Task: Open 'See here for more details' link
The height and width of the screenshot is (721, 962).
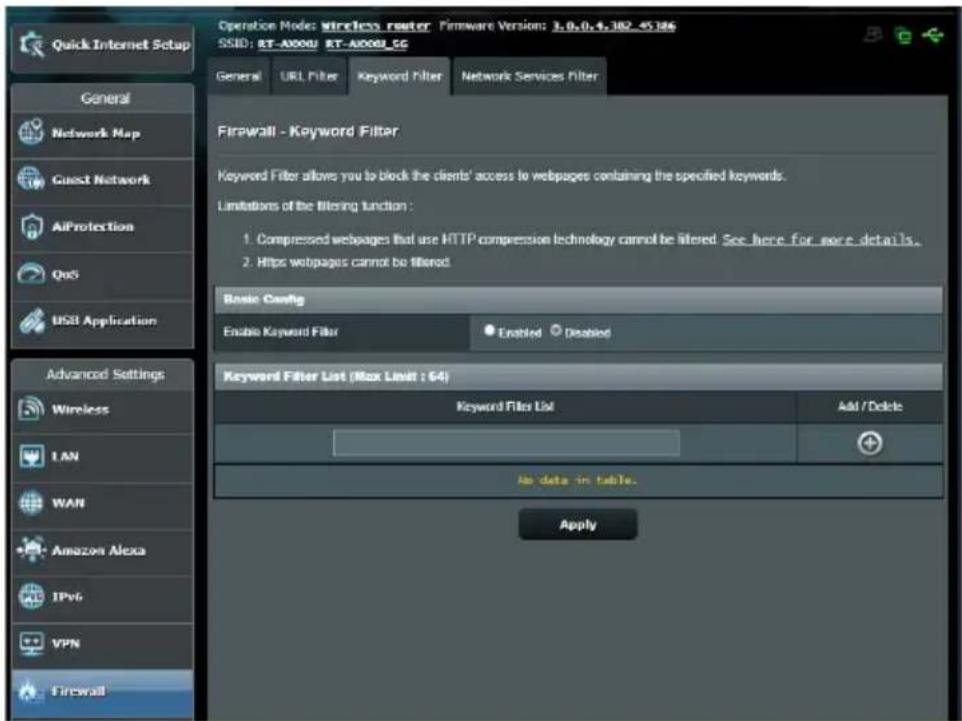Action: point(822,239)
